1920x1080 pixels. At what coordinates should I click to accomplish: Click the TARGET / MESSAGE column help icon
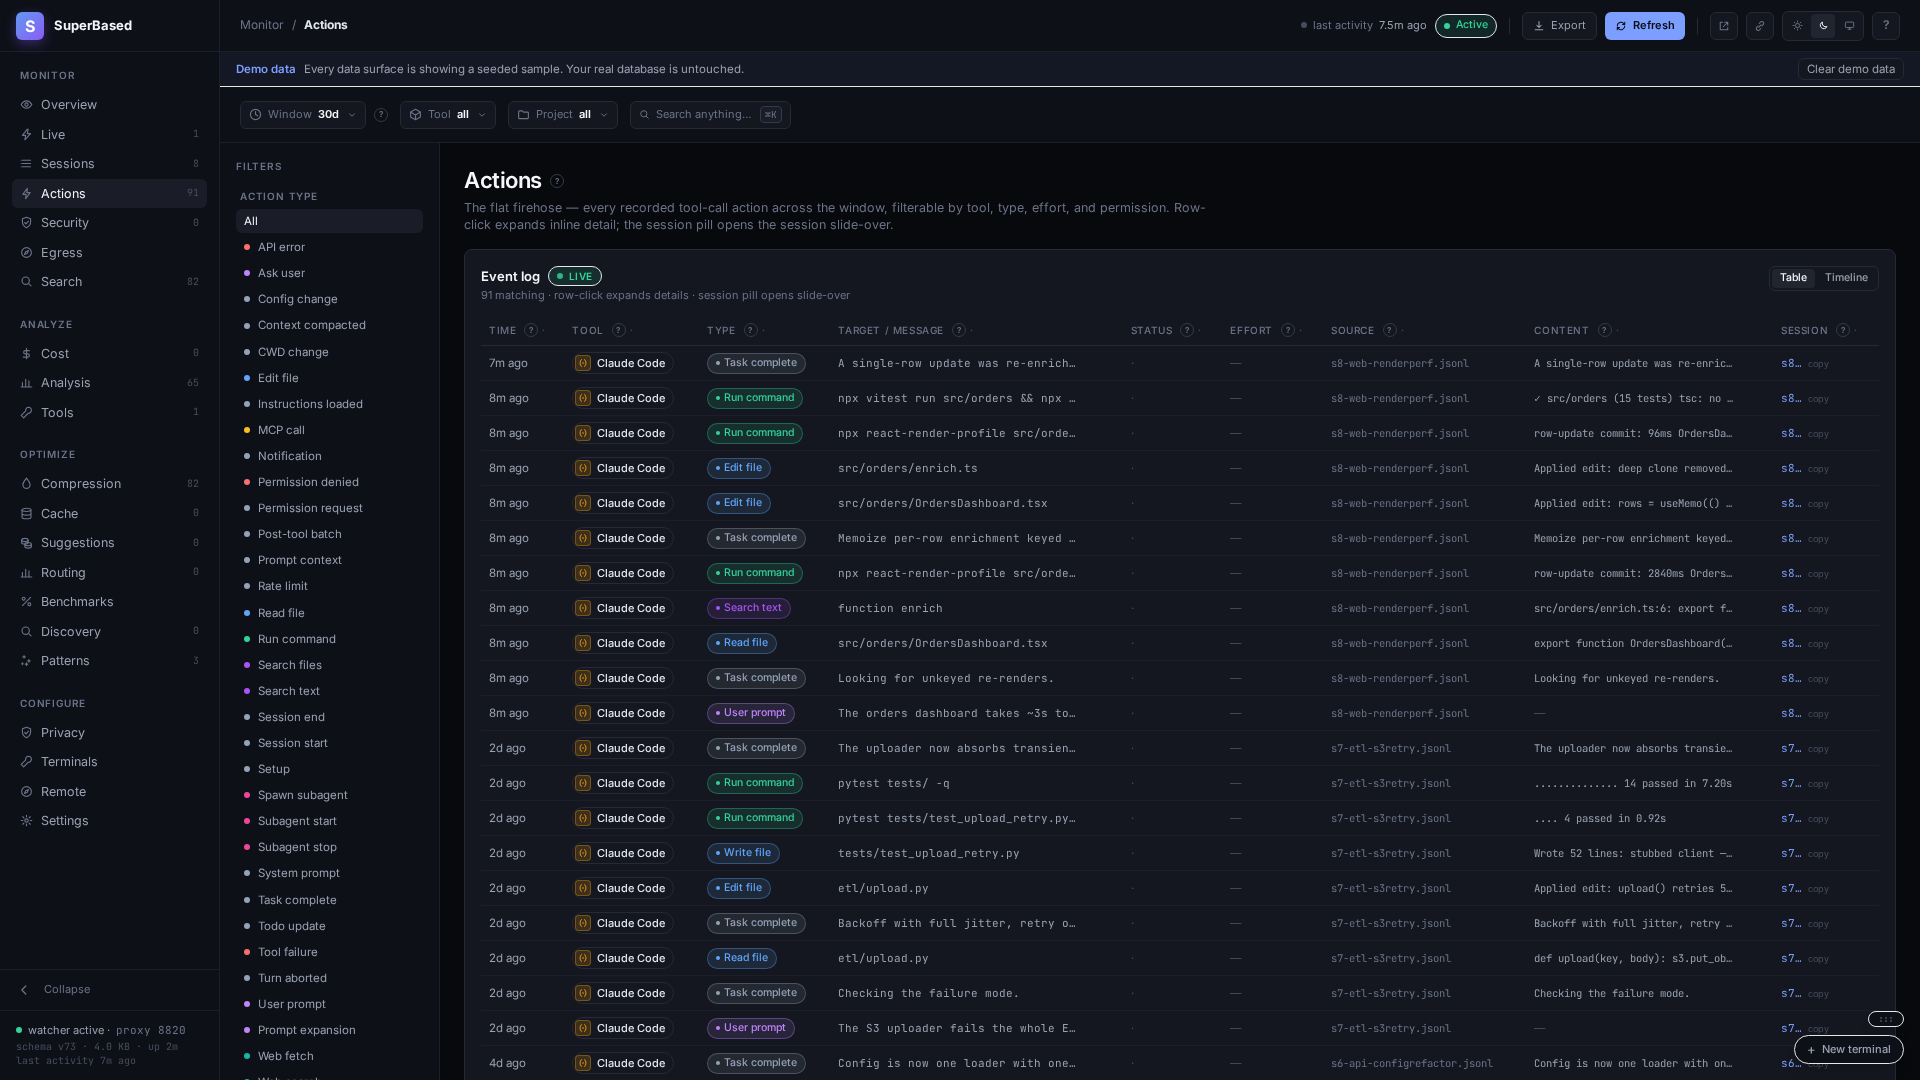[x=959, y=330]
